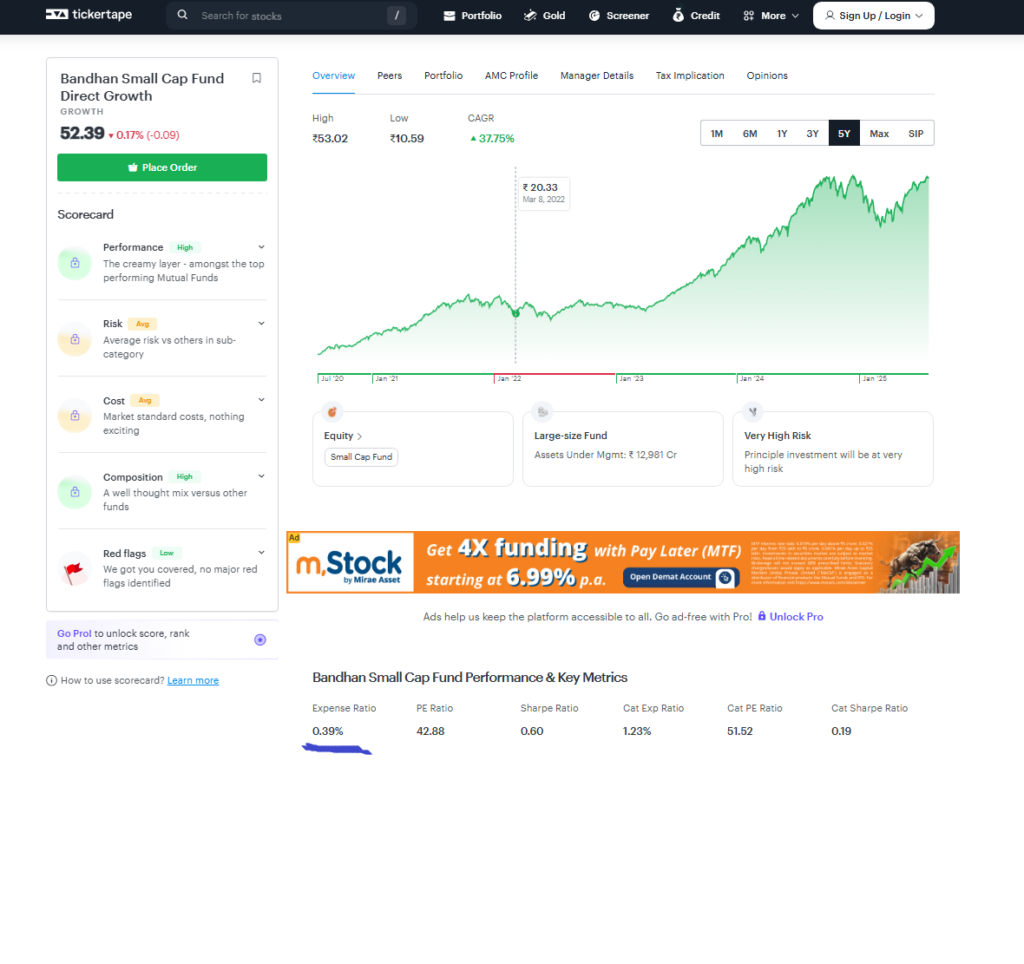1024x964 pixels.
Task: Expand the Performance scorecard row
Action: point(261,247)
